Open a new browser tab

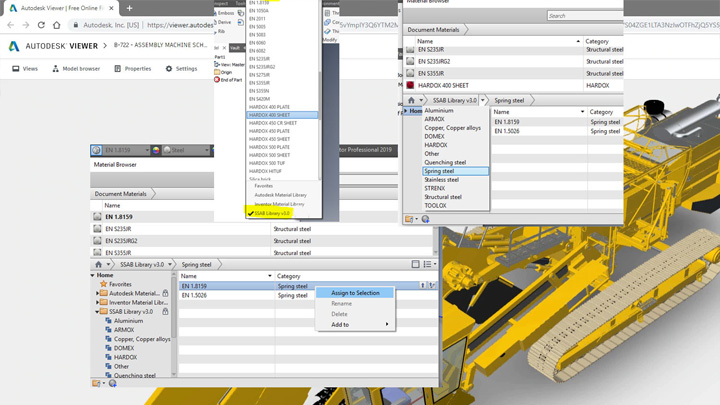coord(129,8)
